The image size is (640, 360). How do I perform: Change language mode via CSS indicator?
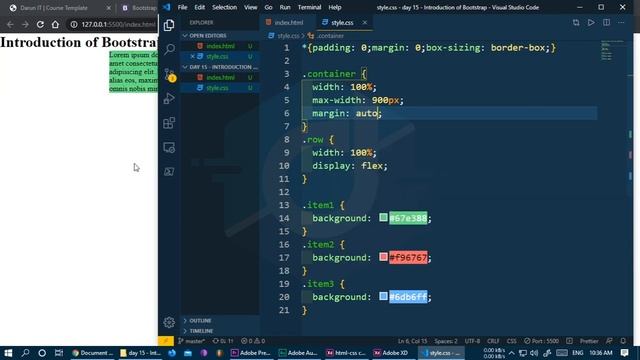pyautogui.click(x=511, y=341)
